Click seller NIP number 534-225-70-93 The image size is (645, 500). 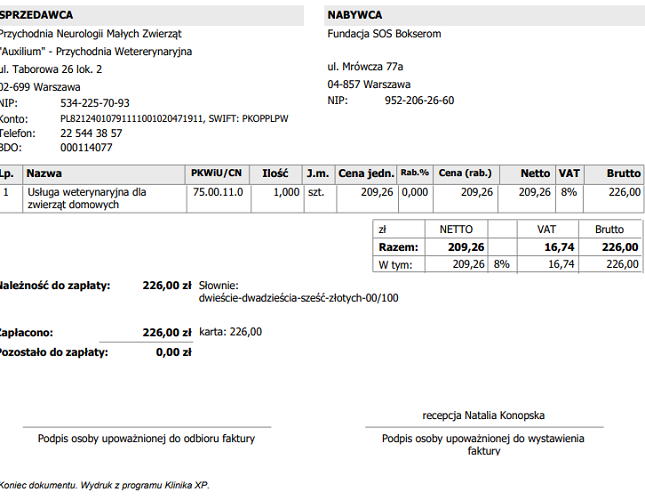coord(95,103)
